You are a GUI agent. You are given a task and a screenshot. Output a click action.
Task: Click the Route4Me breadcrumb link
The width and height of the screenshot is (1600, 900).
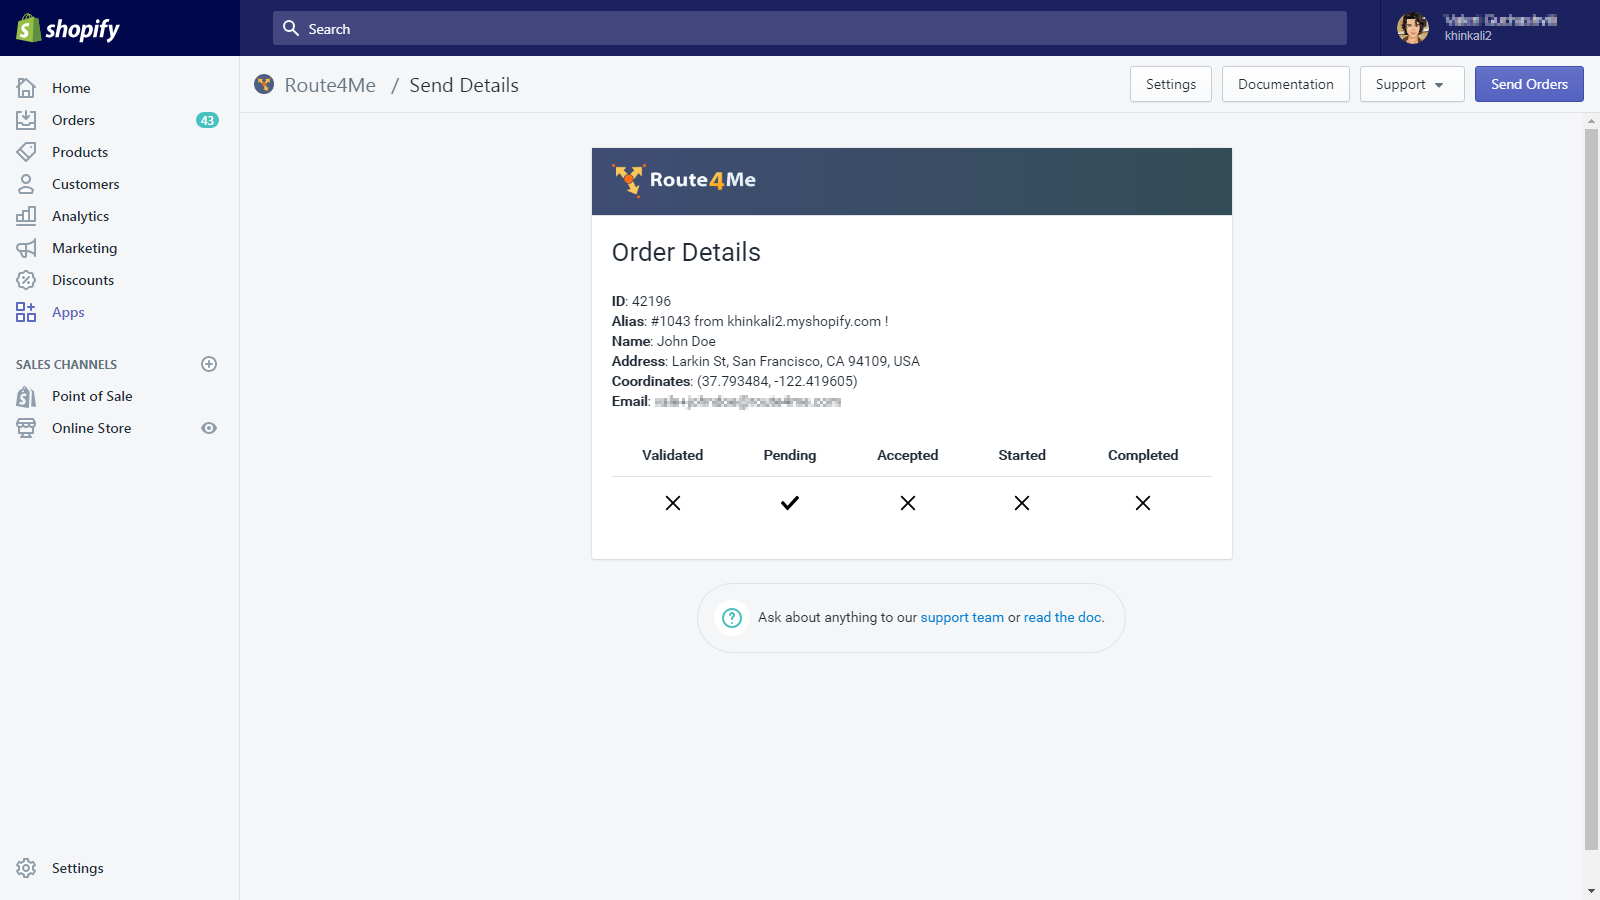point(330,85)
